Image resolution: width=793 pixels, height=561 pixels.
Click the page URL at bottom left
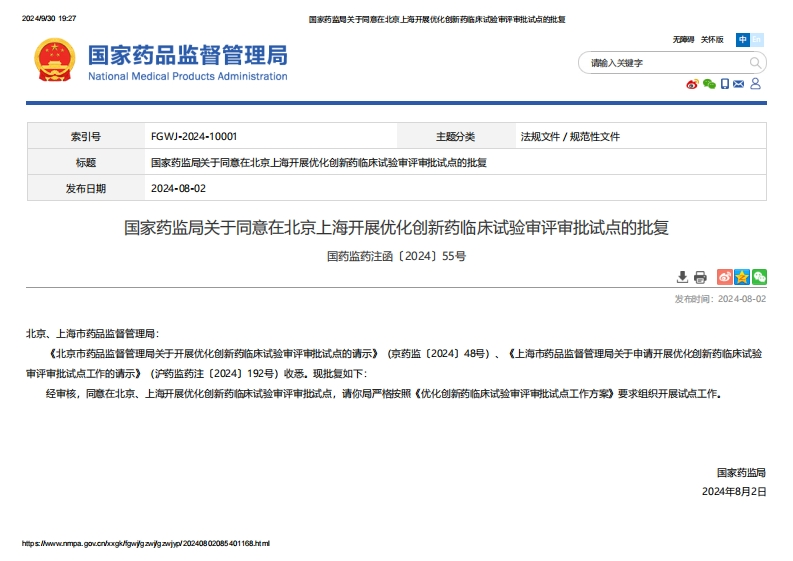coord(146,543)
